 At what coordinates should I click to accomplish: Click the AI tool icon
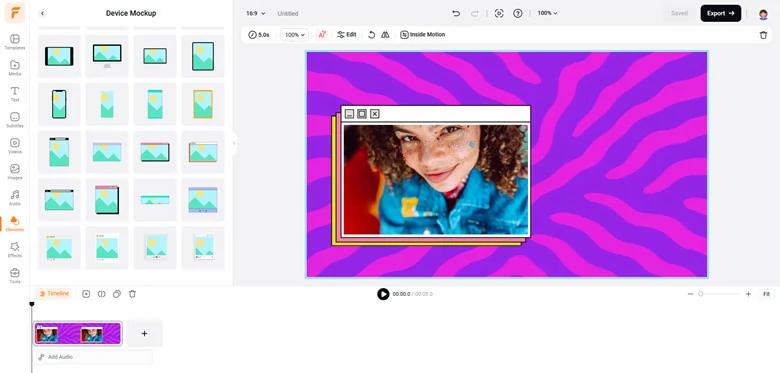322,35
